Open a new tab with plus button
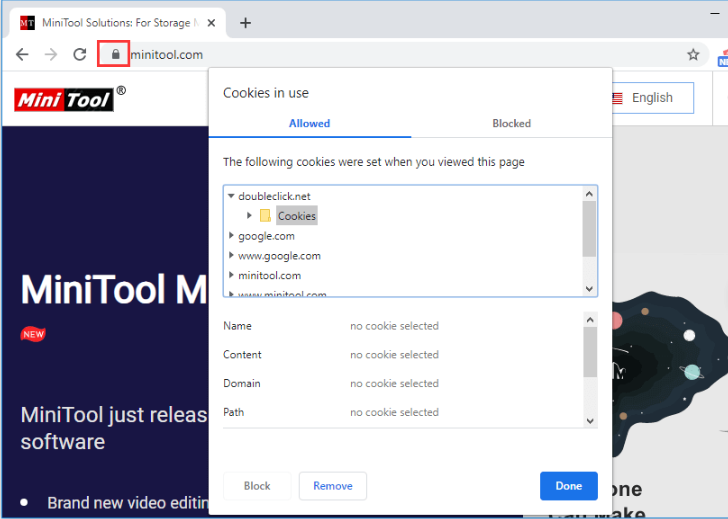This screenshot has height=519, width=728. click(246, 23)
